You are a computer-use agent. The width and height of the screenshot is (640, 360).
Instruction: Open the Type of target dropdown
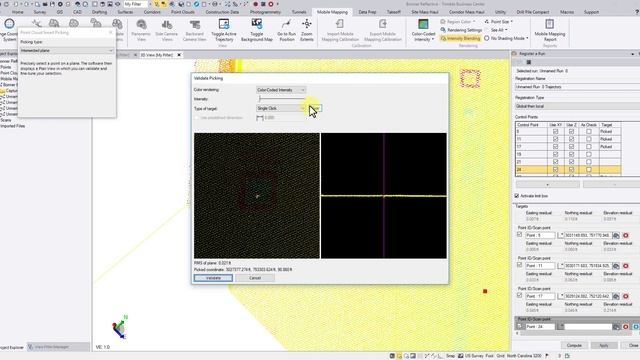tap(281, 108)
